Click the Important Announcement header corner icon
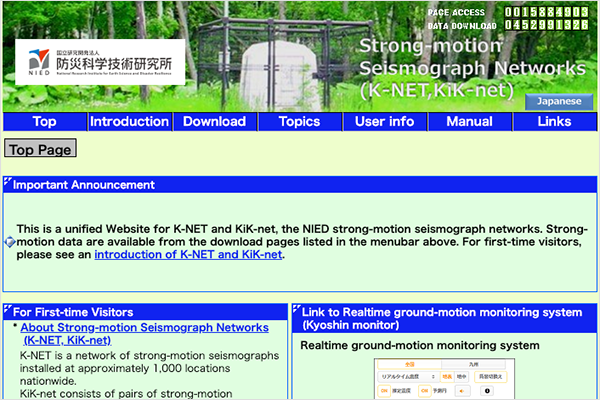 coord(8,182)
